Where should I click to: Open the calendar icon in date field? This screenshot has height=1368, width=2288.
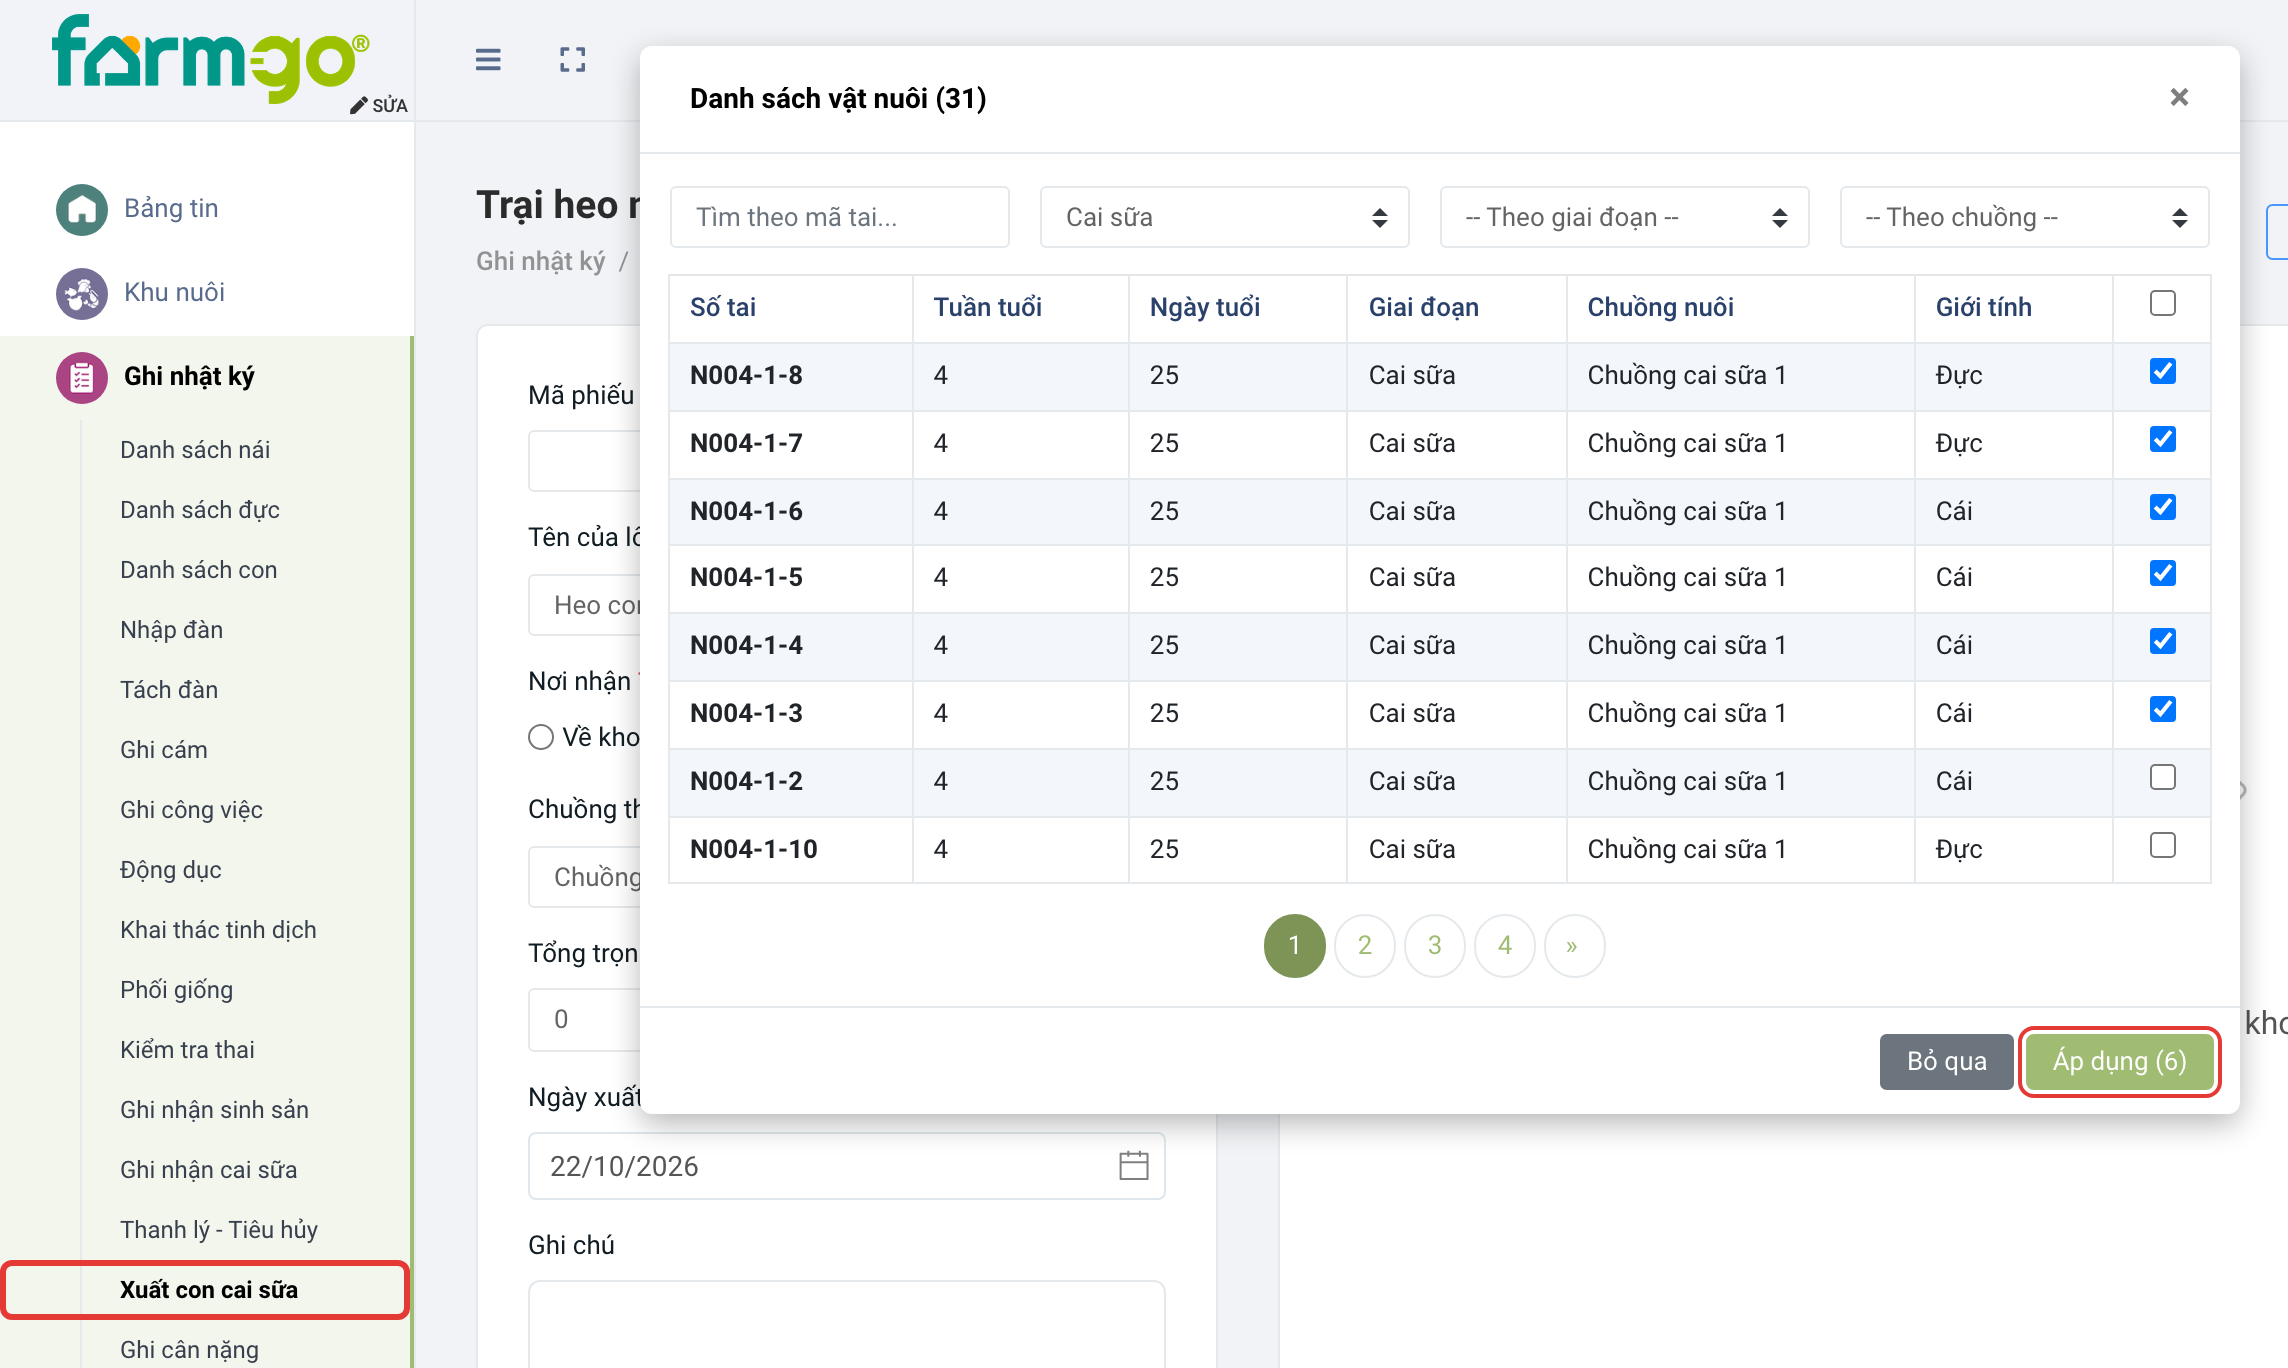tap(1133, 1165)
